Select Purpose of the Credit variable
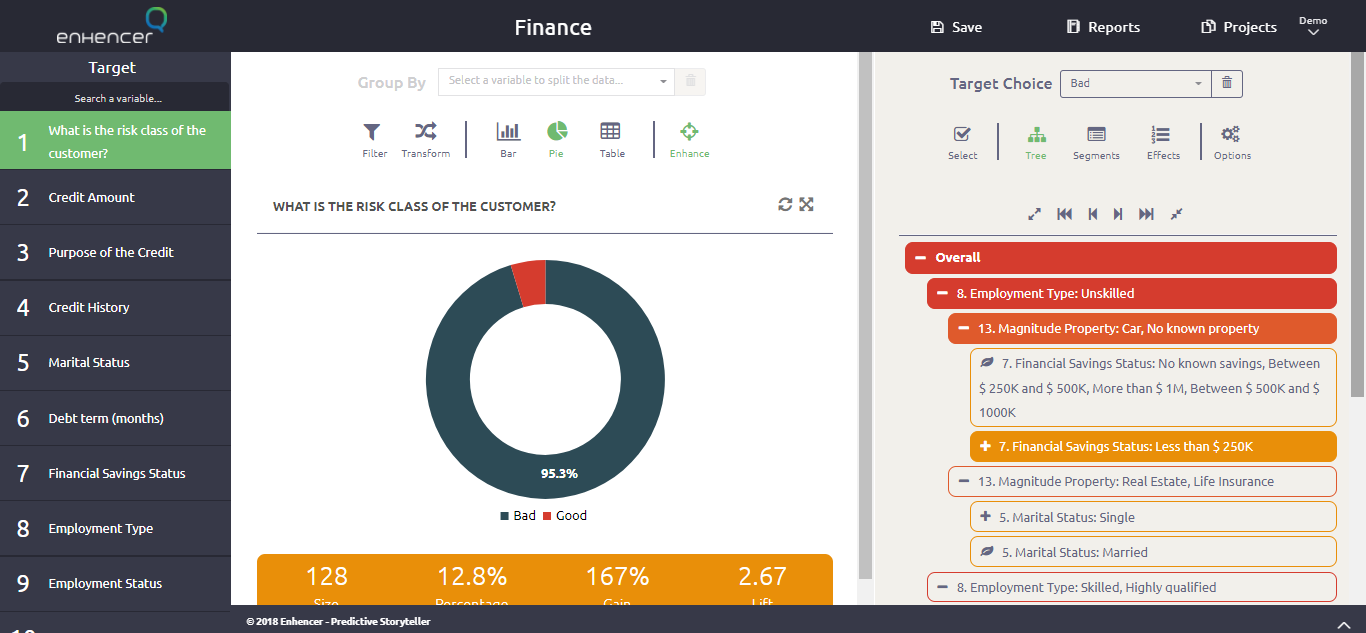The image size is (1366, 633). pyautogui.click(x=115, y=252)
